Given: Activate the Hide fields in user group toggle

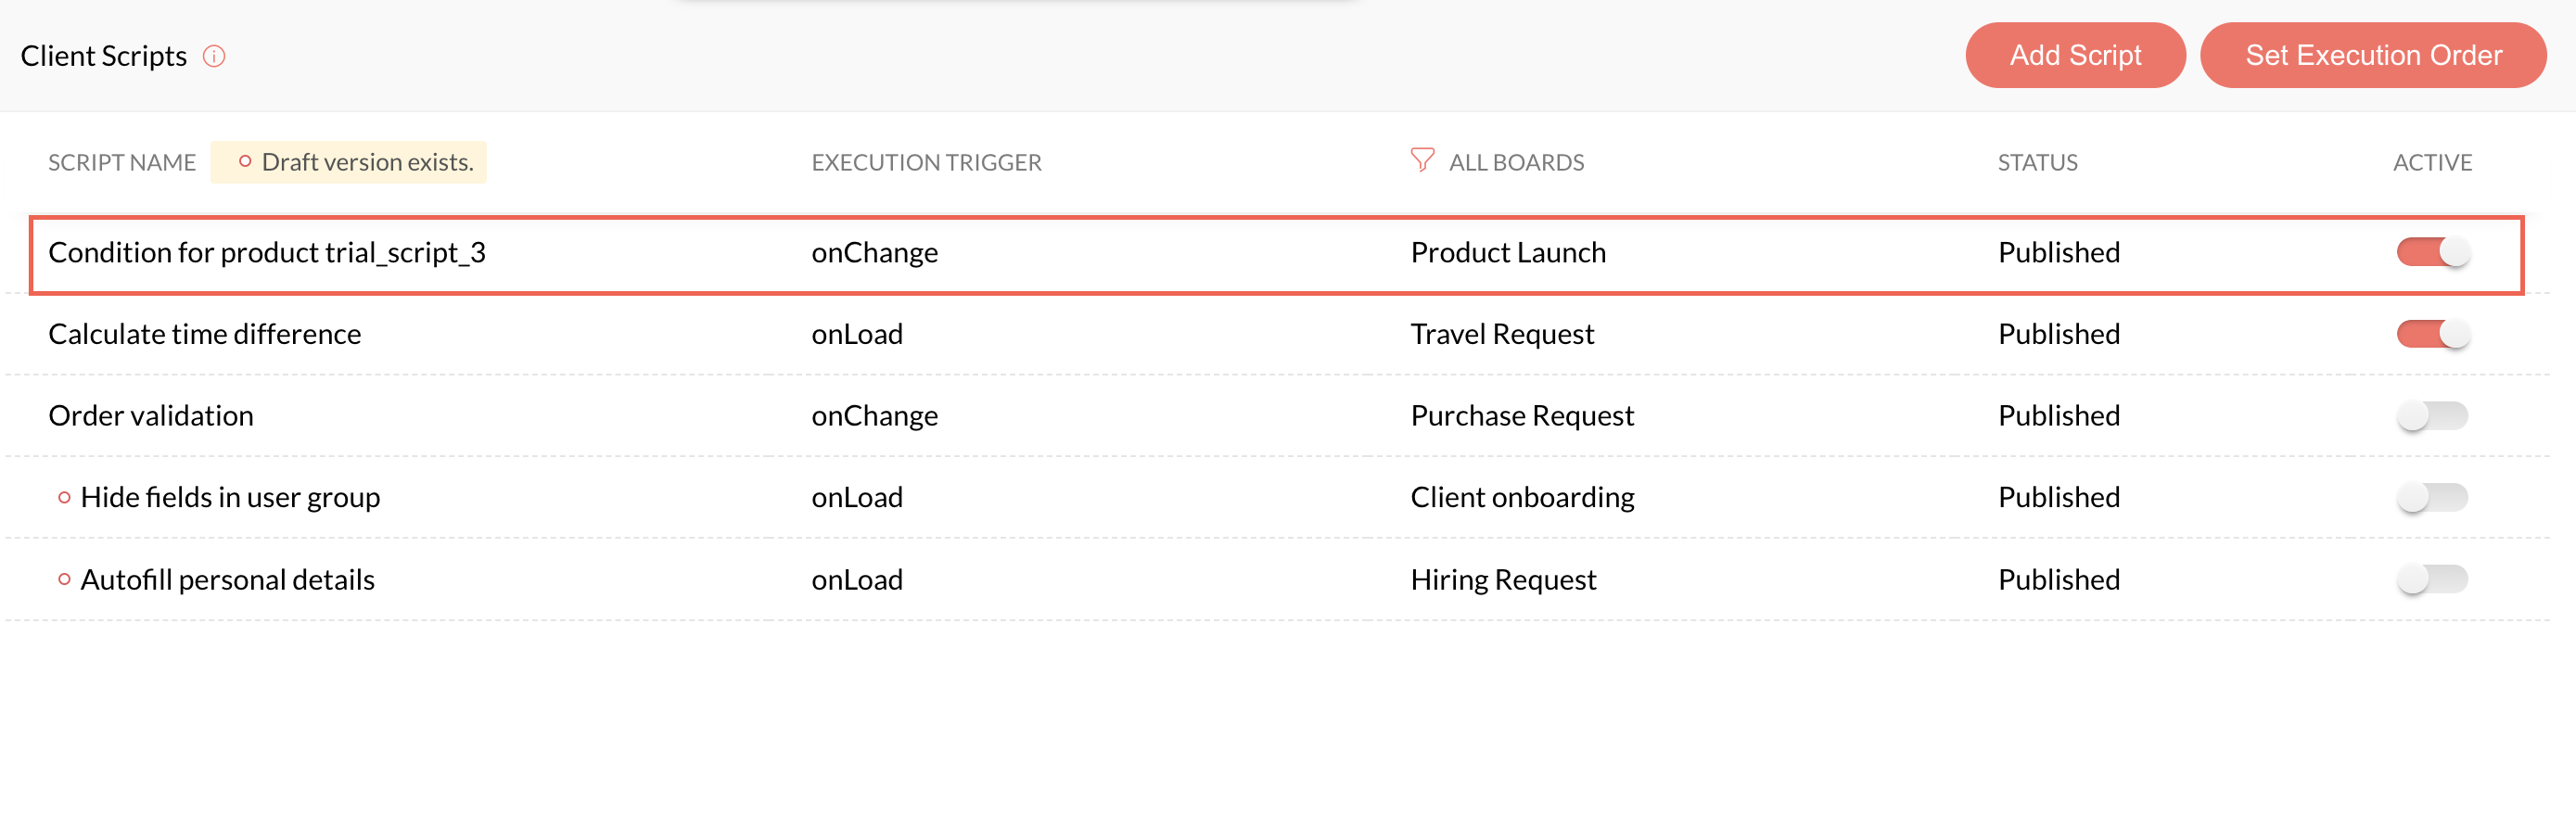Looking at the screenshot, I should [2432, 497].
